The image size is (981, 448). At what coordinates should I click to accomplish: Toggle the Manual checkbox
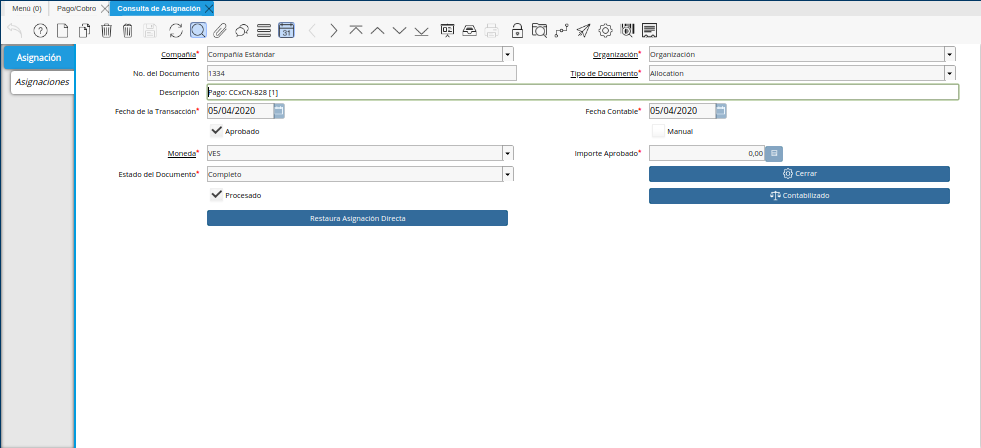click(x=658, y=131)
